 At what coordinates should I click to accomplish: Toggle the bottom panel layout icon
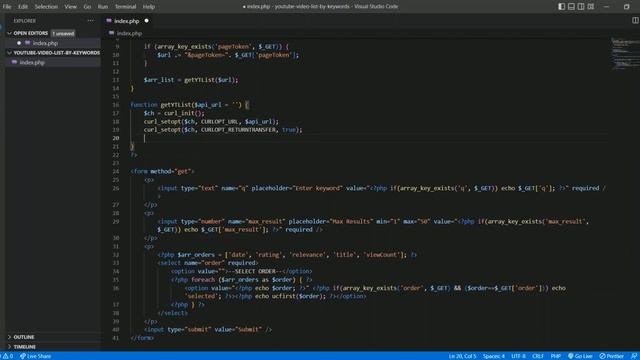click(571, 7)
